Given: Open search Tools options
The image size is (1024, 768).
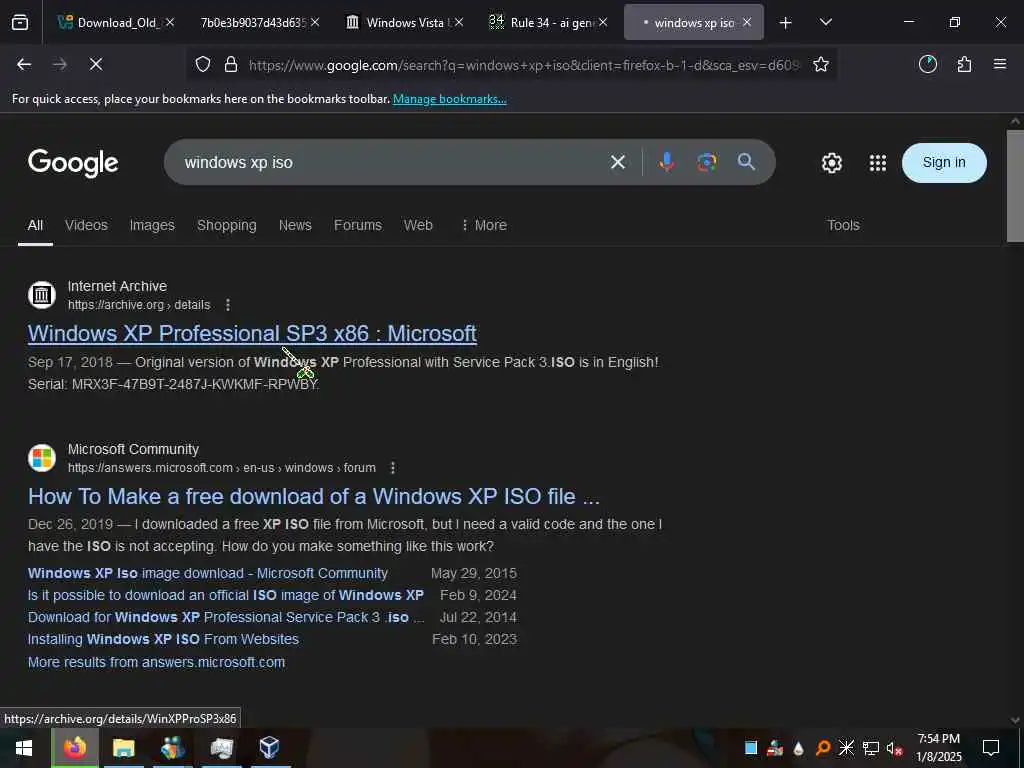Looking at the screenshot, I should pos(843,225).
